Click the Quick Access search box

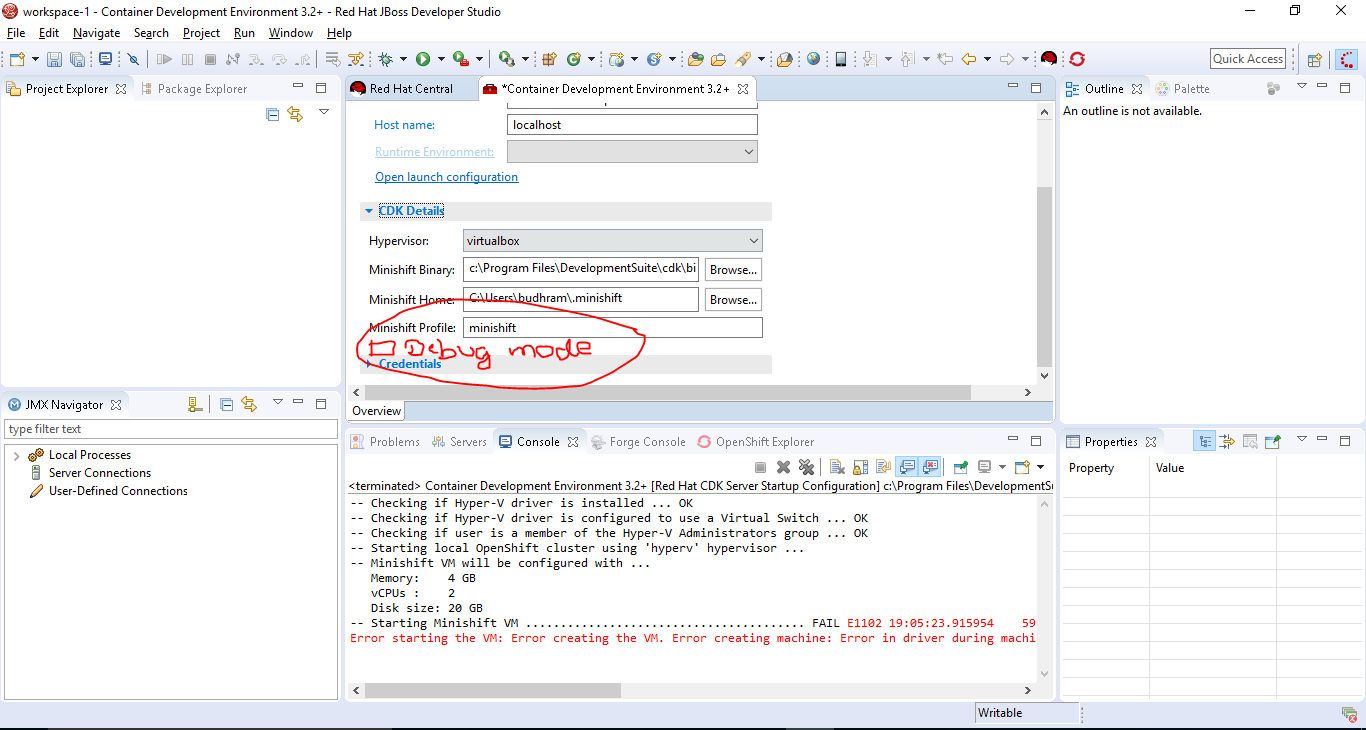pyautogui.click(x=1248, y=59)
